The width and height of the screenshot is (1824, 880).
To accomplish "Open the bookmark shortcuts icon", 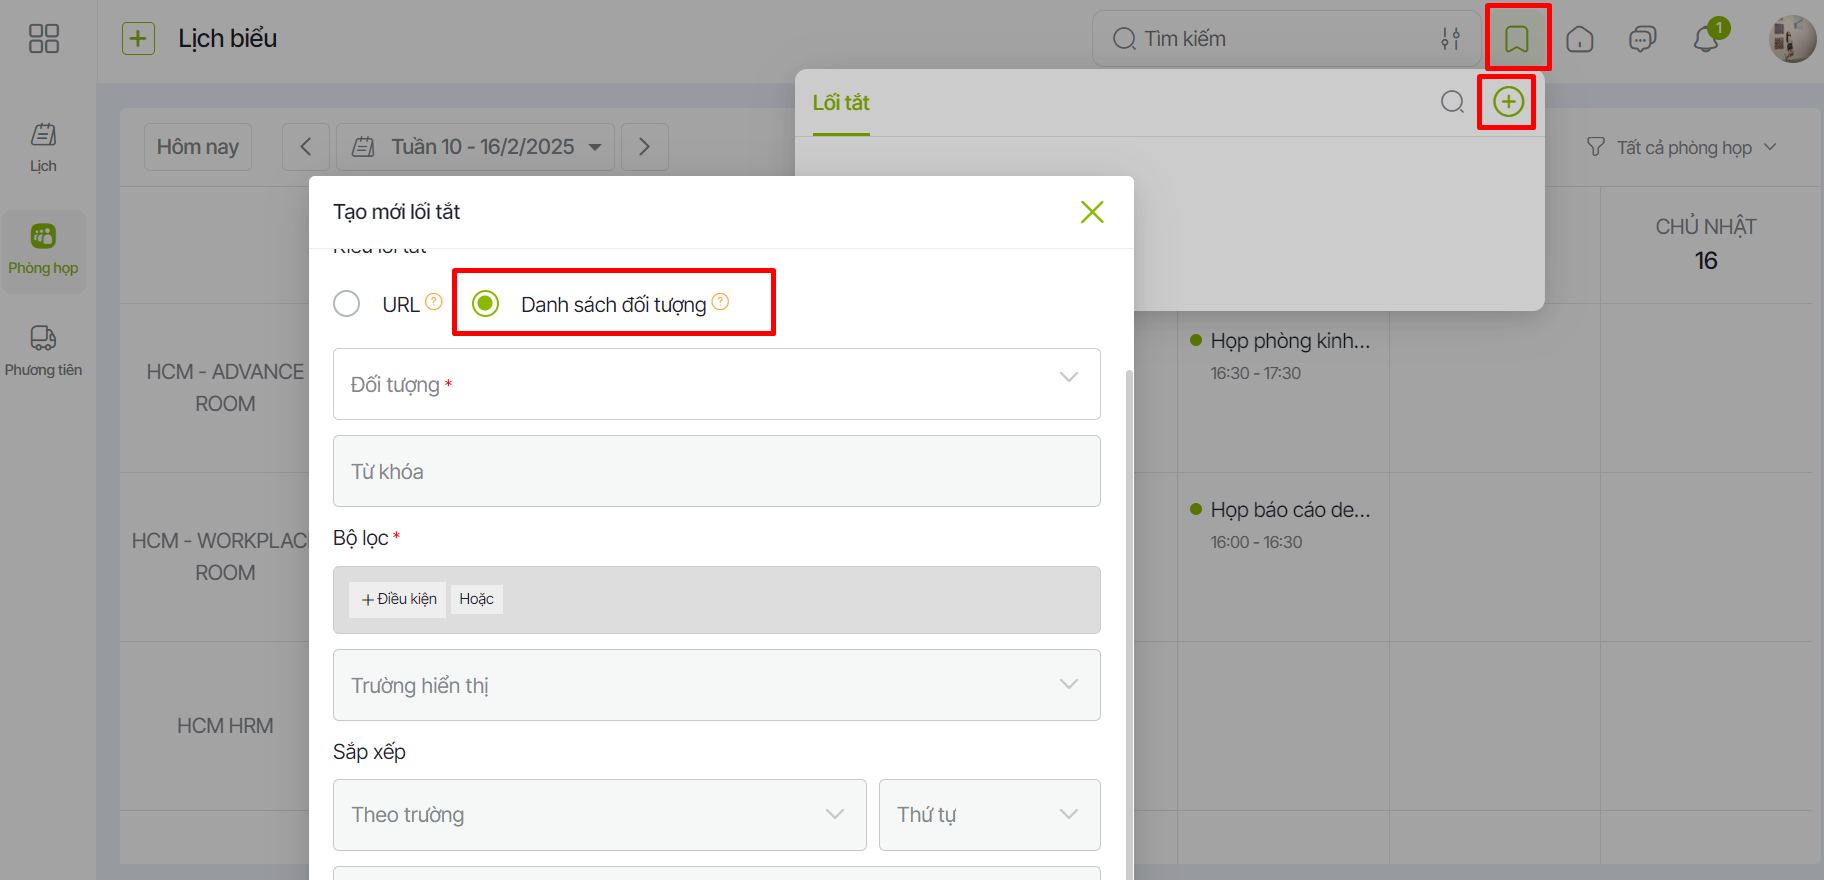I will [x=1517, y=39].
